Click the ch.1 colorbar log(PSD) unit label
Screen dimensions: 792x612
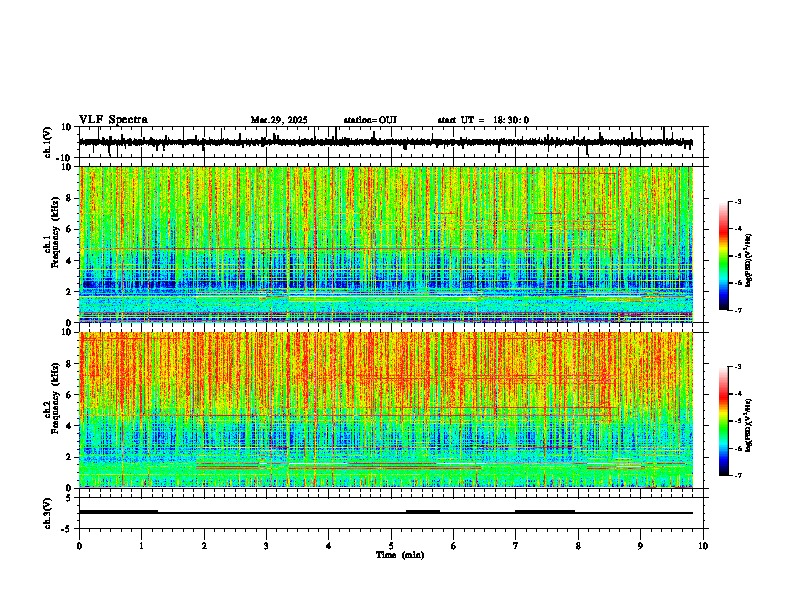[x=749, y=261]
